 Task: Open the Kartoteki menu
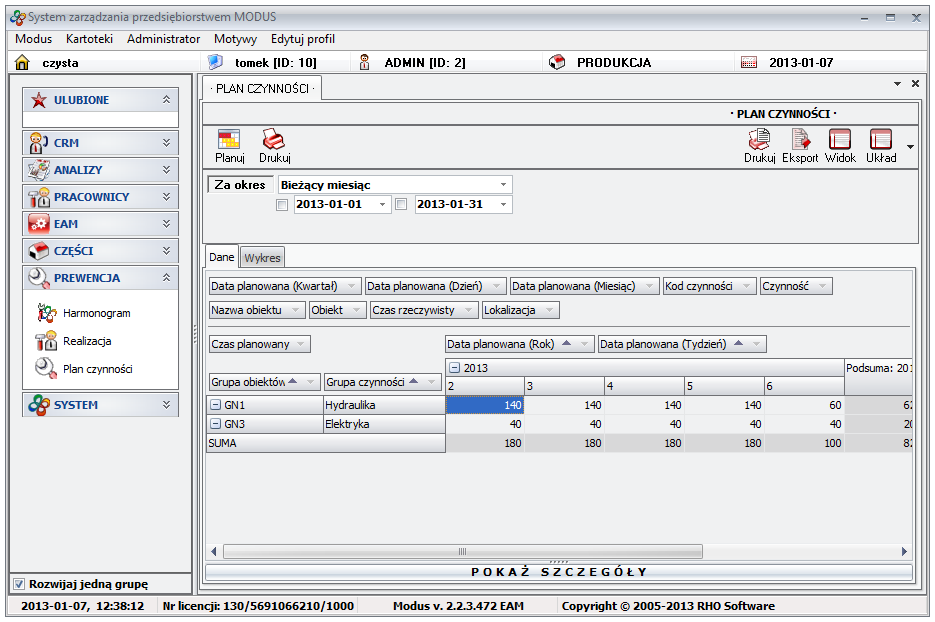click(x=89, y=39)
